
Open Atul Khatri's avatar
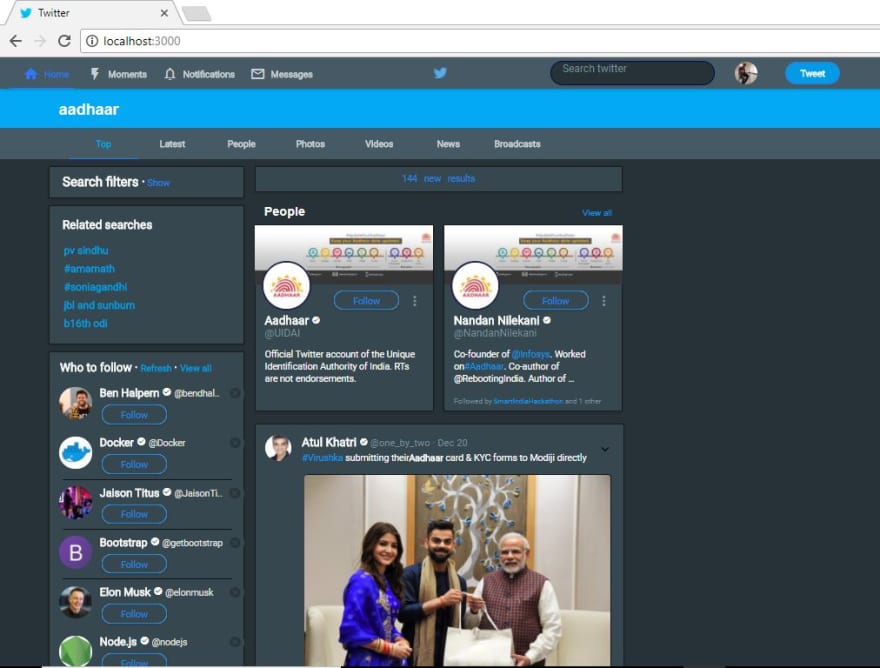278,447
